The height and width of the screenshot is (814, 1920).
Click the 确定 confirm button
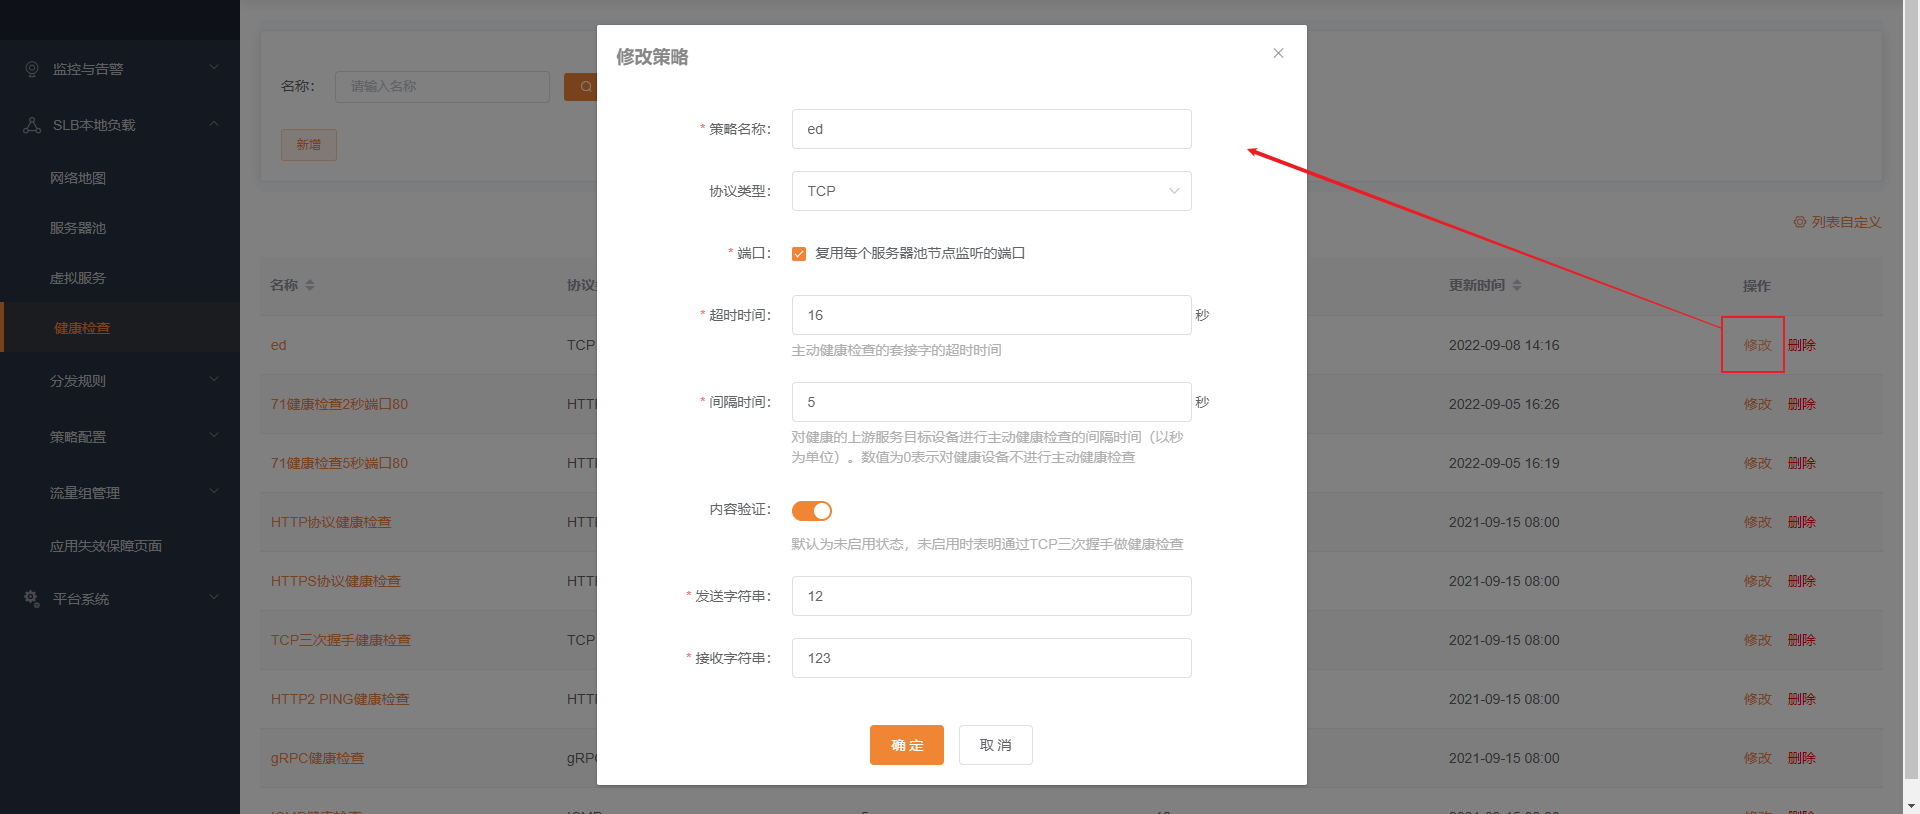(x=906, y=745)
